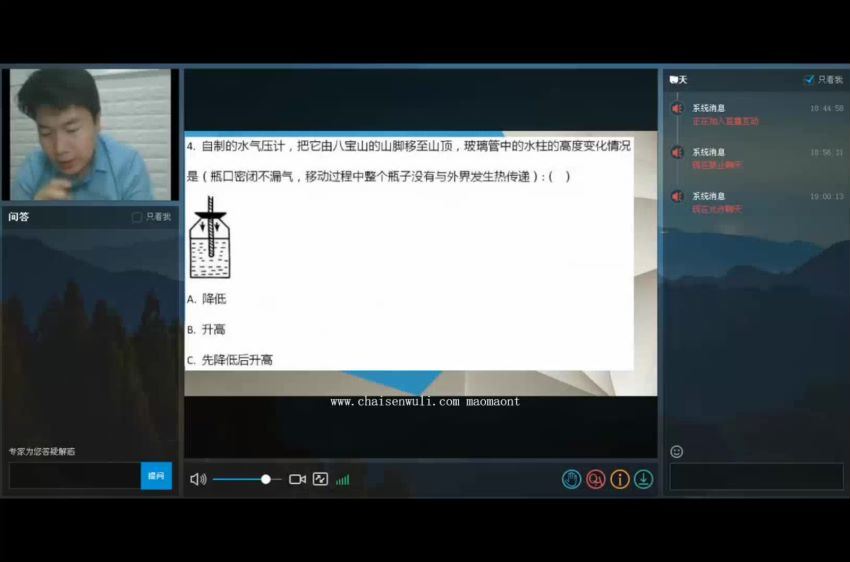Click the raise hand icon
This screenshot has height=562, width=850.
[571, 479]
